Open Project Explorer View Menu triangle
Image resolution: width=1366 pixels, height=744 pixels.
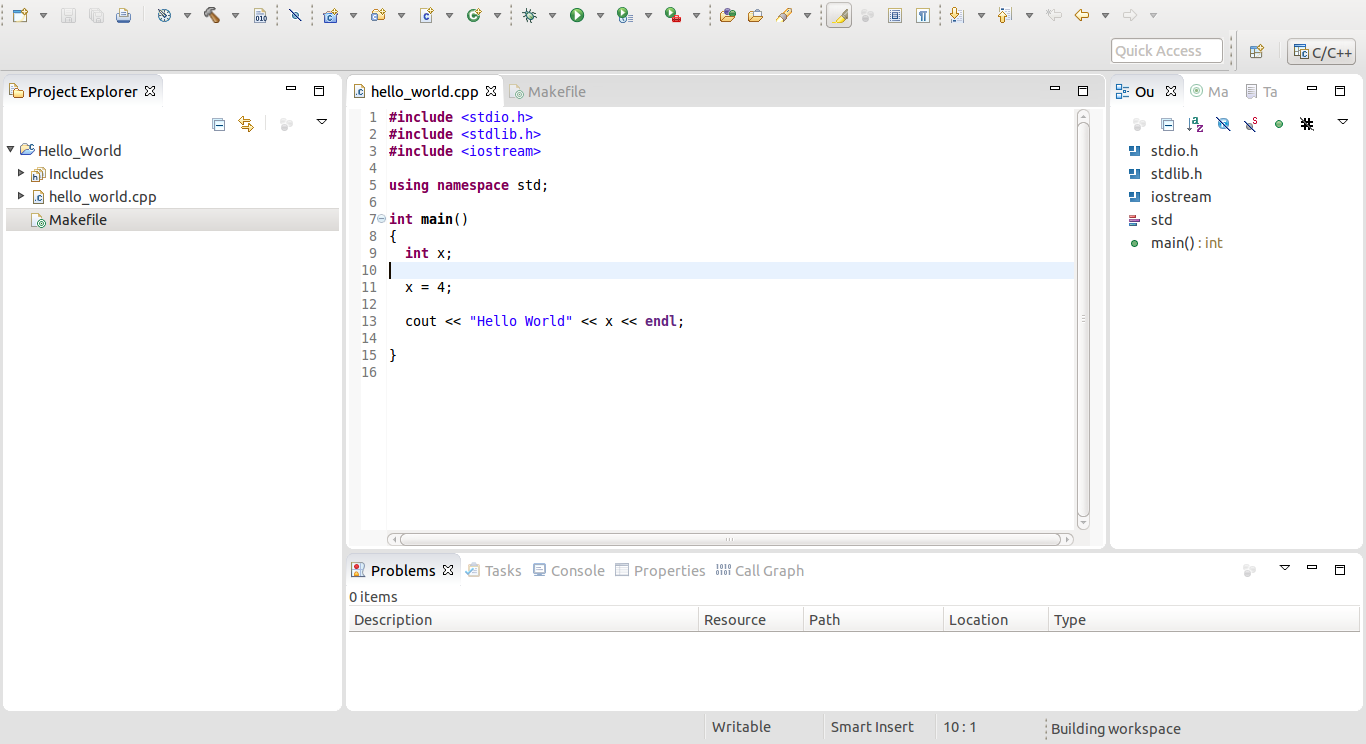click(322, 122)
